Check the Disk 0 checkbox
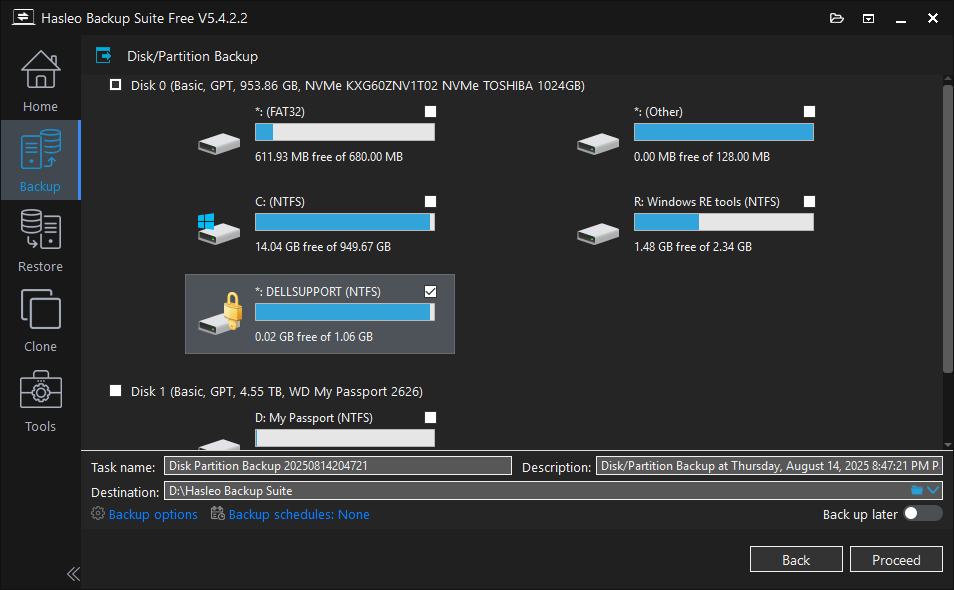This screenshot has height=590, width=954. tap(115, 85)
